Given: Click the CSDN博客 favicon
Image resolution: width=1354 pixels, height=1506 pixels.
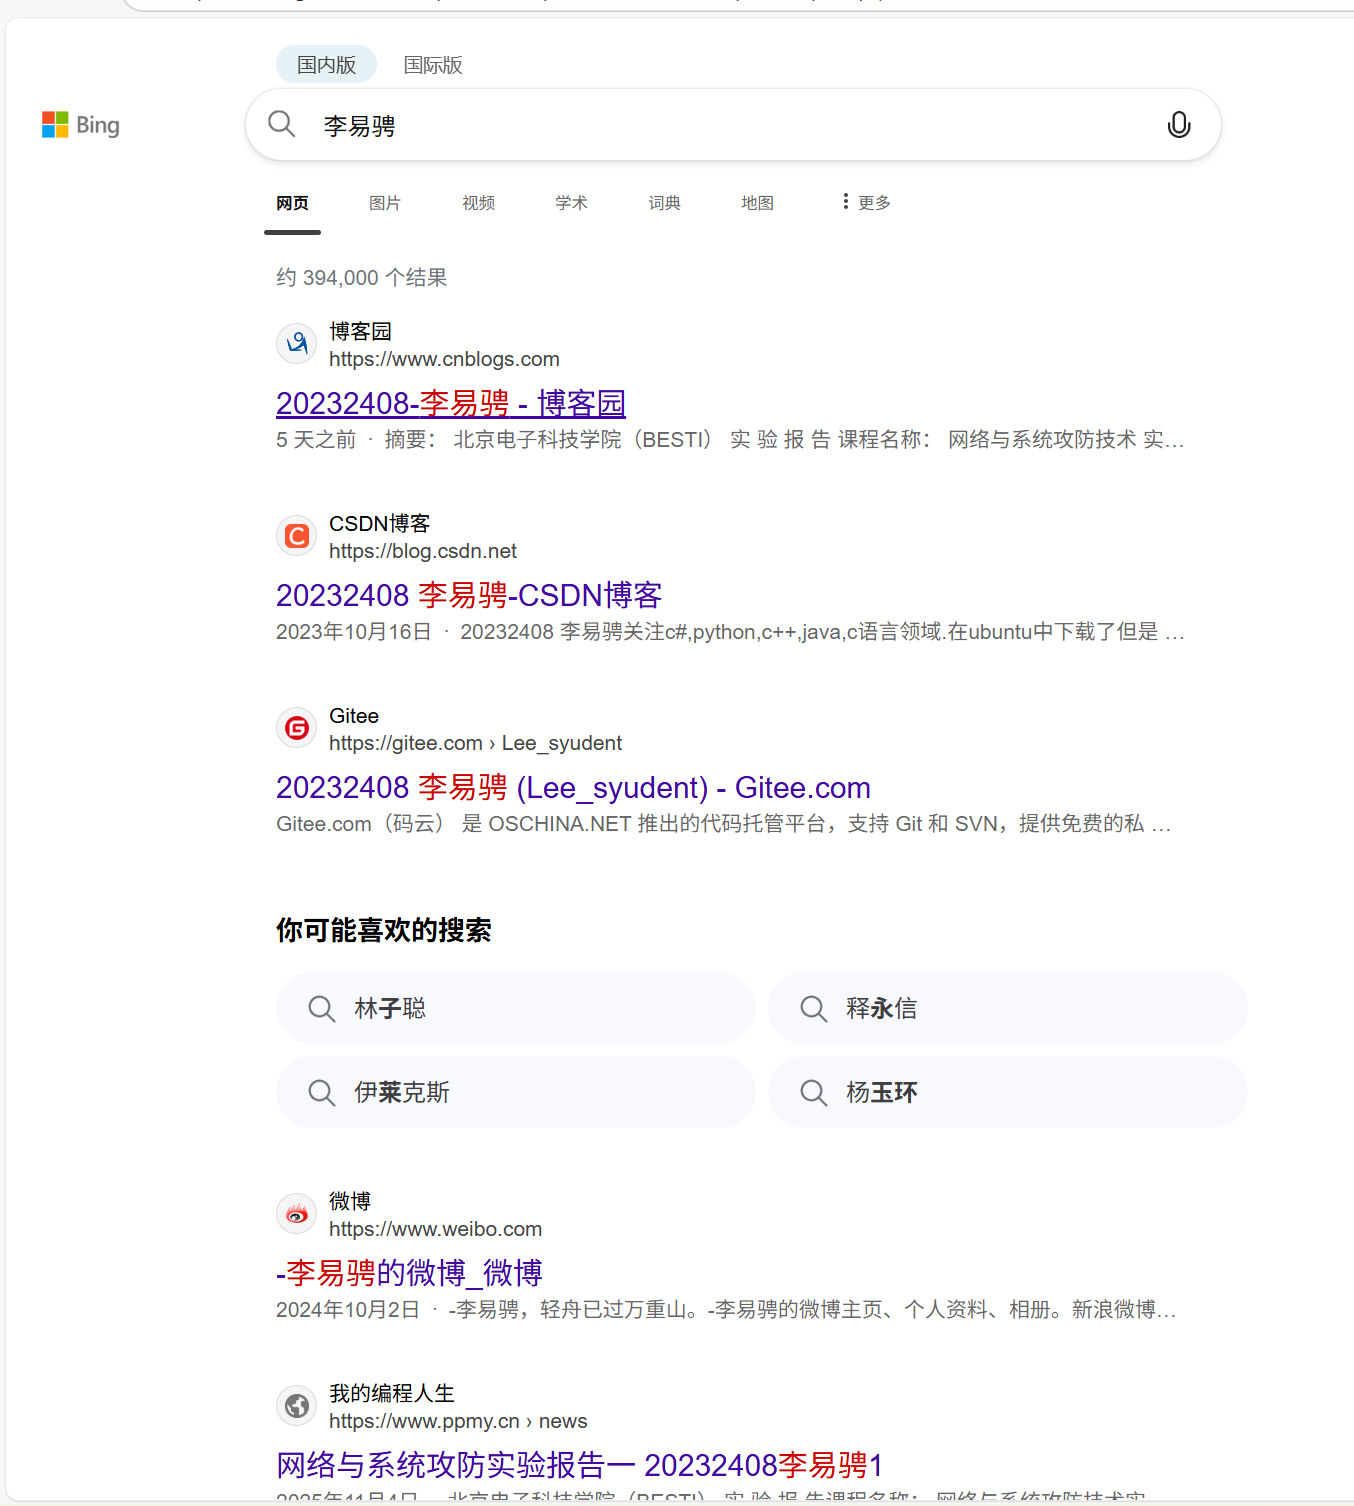Looking at the screenshot, I should 296,535.
